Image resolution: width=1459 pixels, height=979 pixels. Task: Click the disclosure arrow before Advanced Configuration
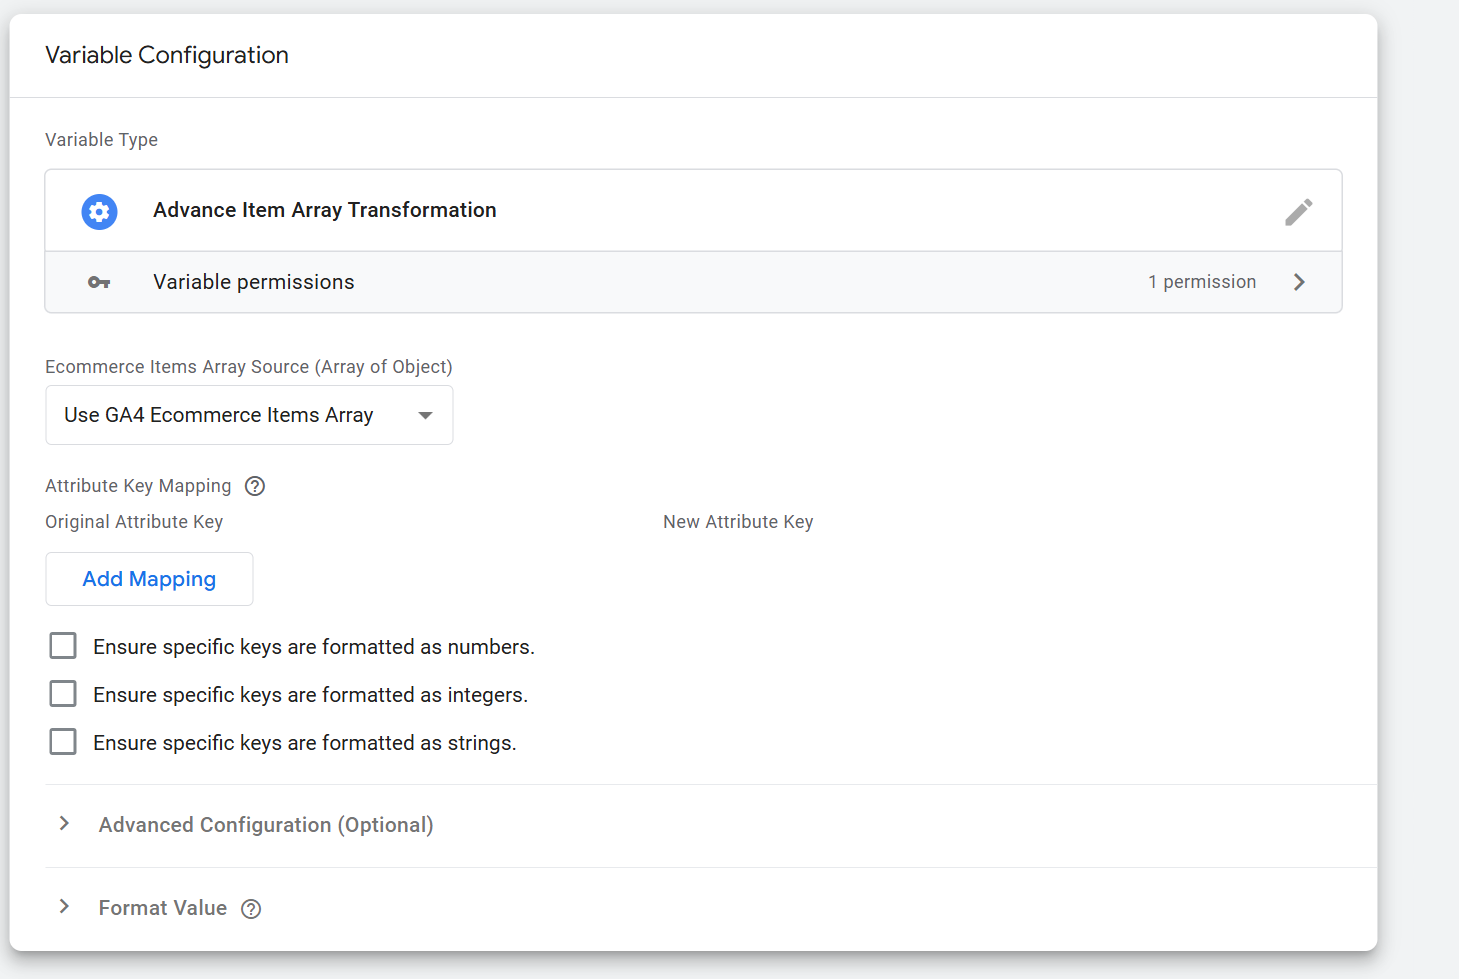[64, 824]
